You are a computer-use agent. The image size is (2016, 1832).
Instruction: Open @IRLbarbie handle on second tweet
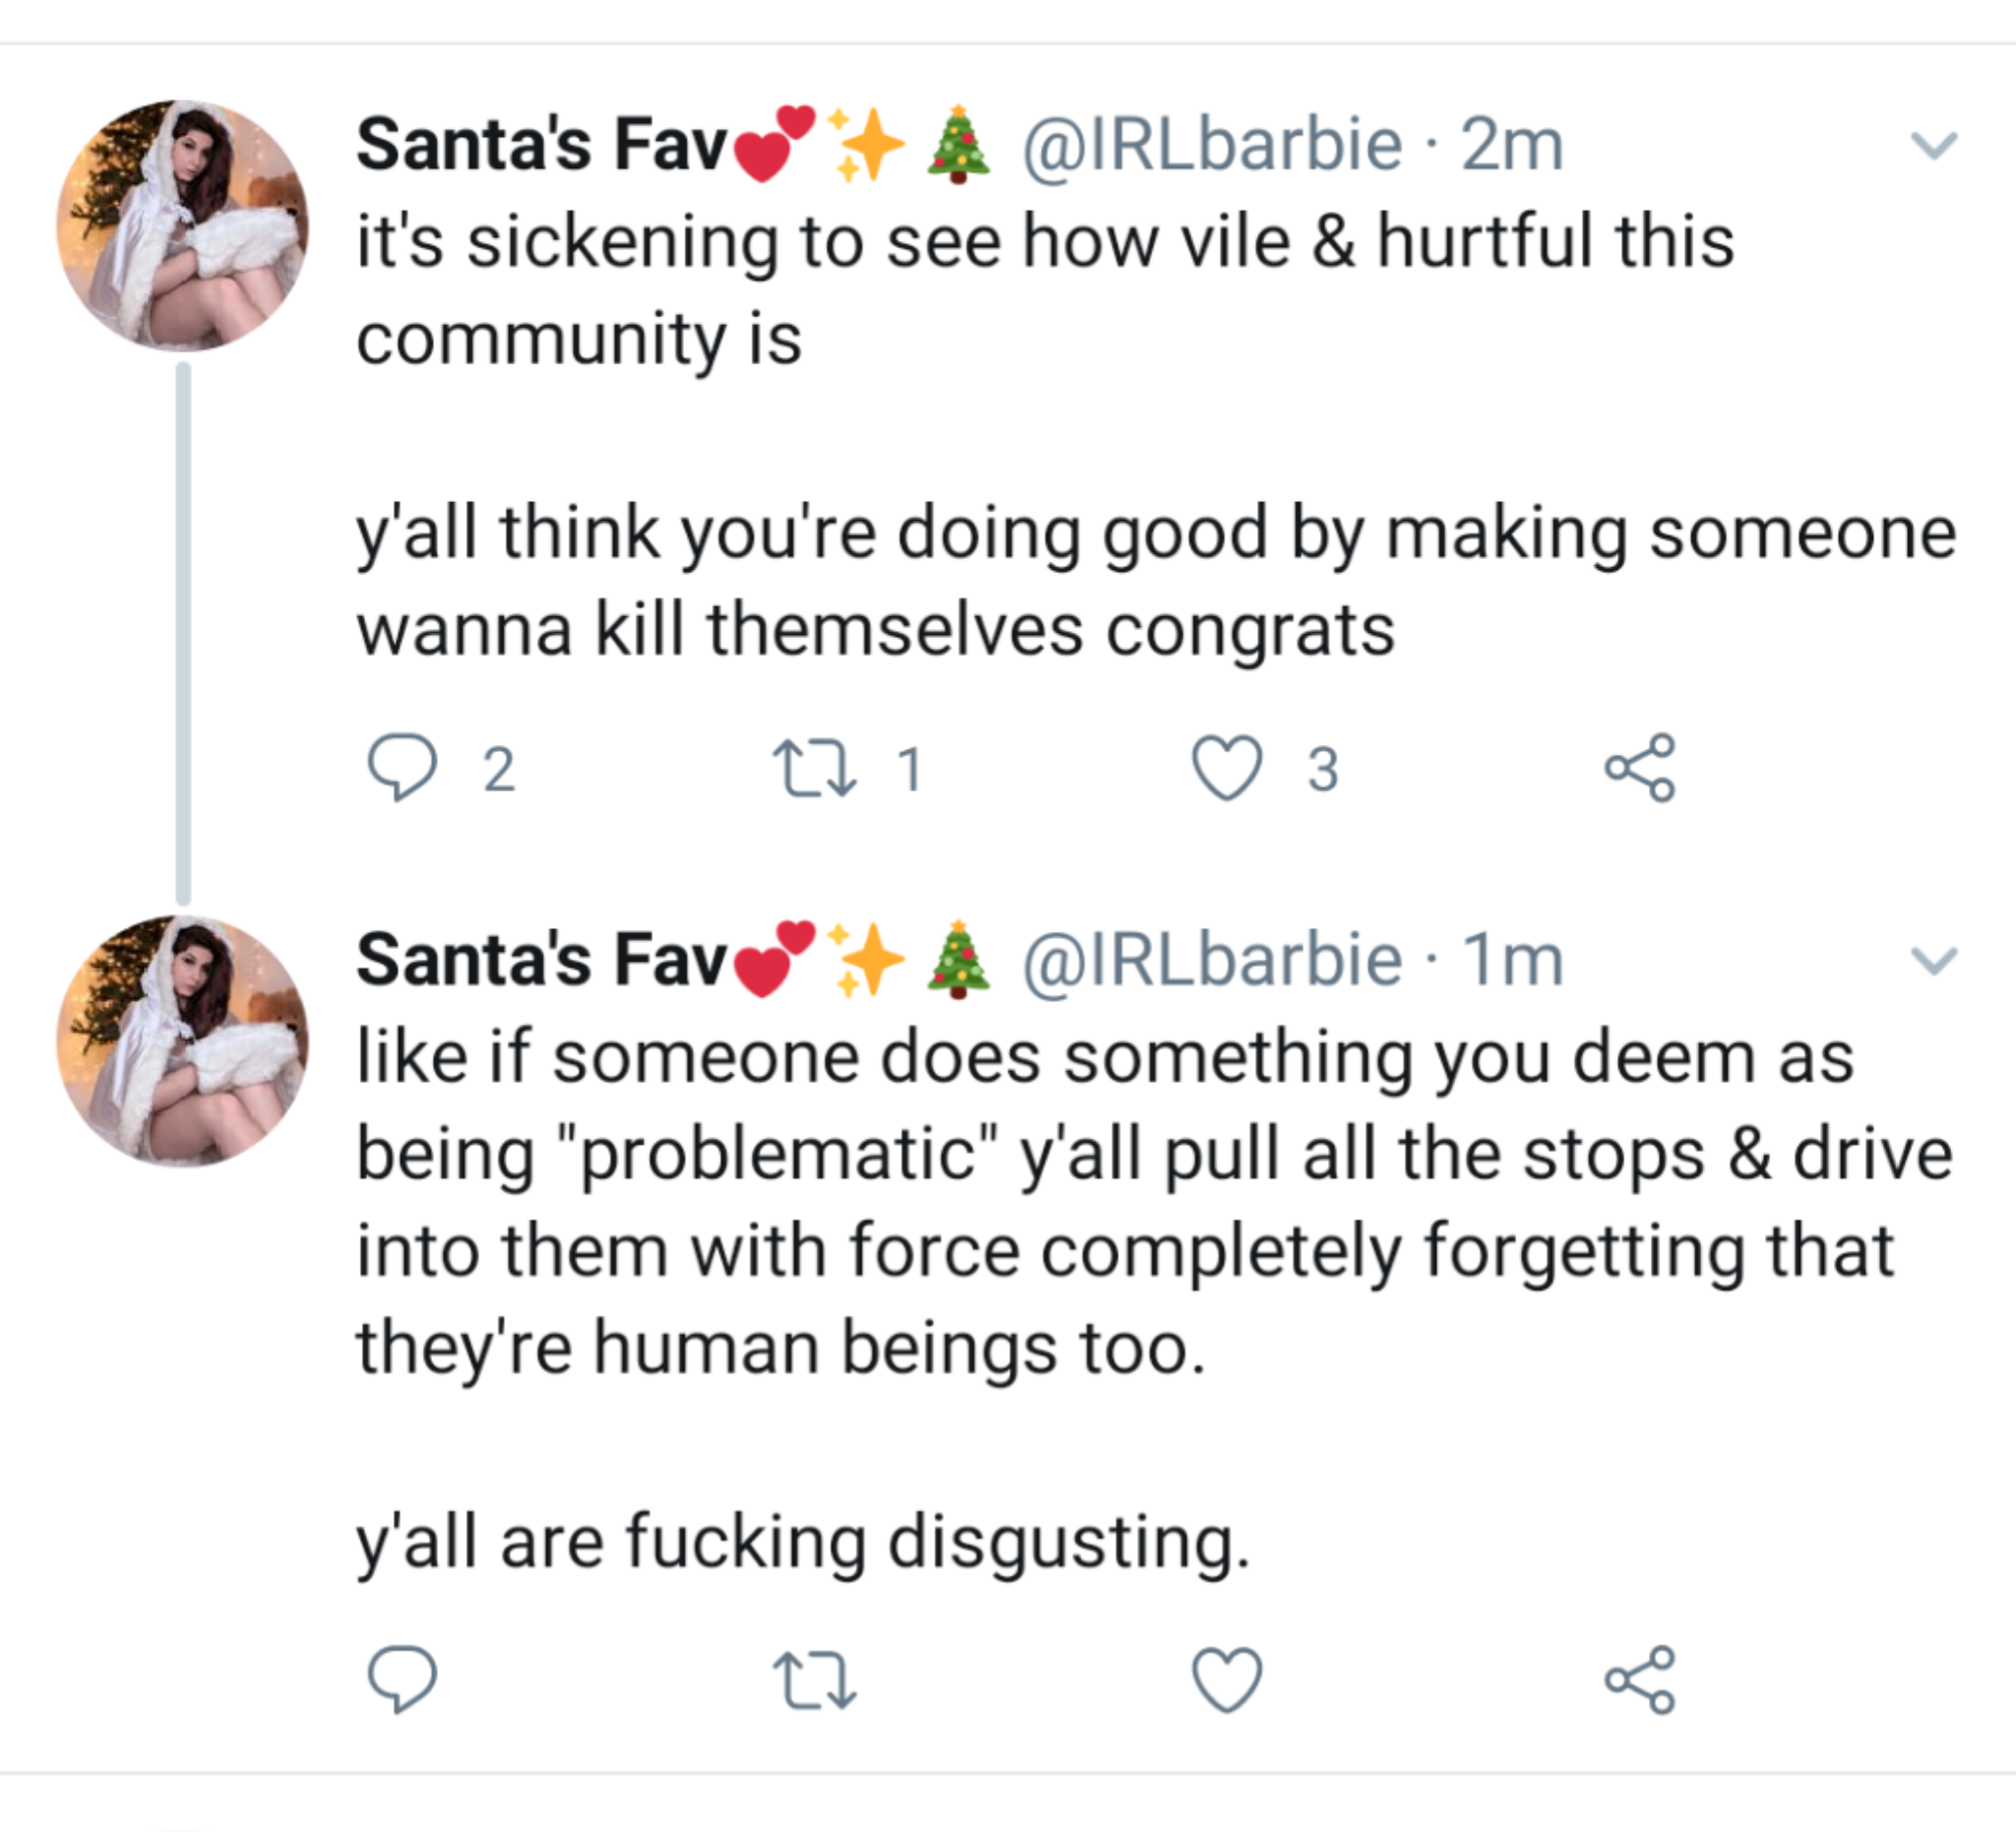pos(1211,960)
